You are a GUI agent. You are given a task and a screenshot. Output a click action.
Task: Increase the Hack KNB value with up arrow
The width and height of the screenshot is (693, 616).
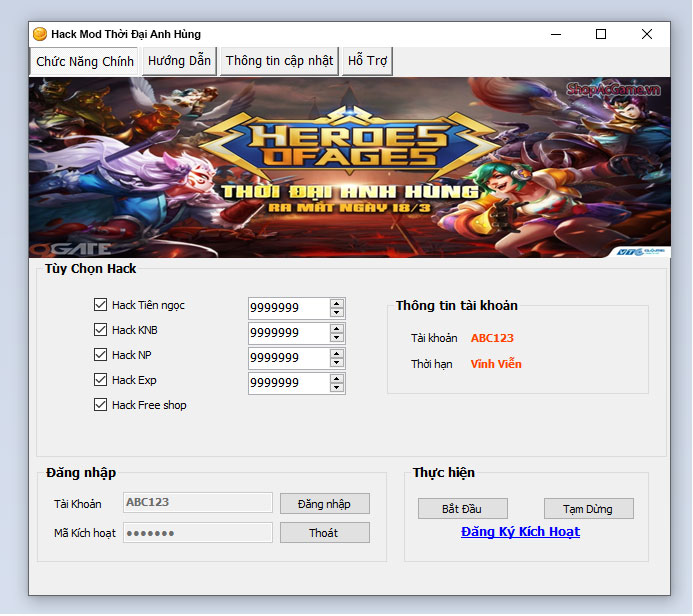coord(337,329)
